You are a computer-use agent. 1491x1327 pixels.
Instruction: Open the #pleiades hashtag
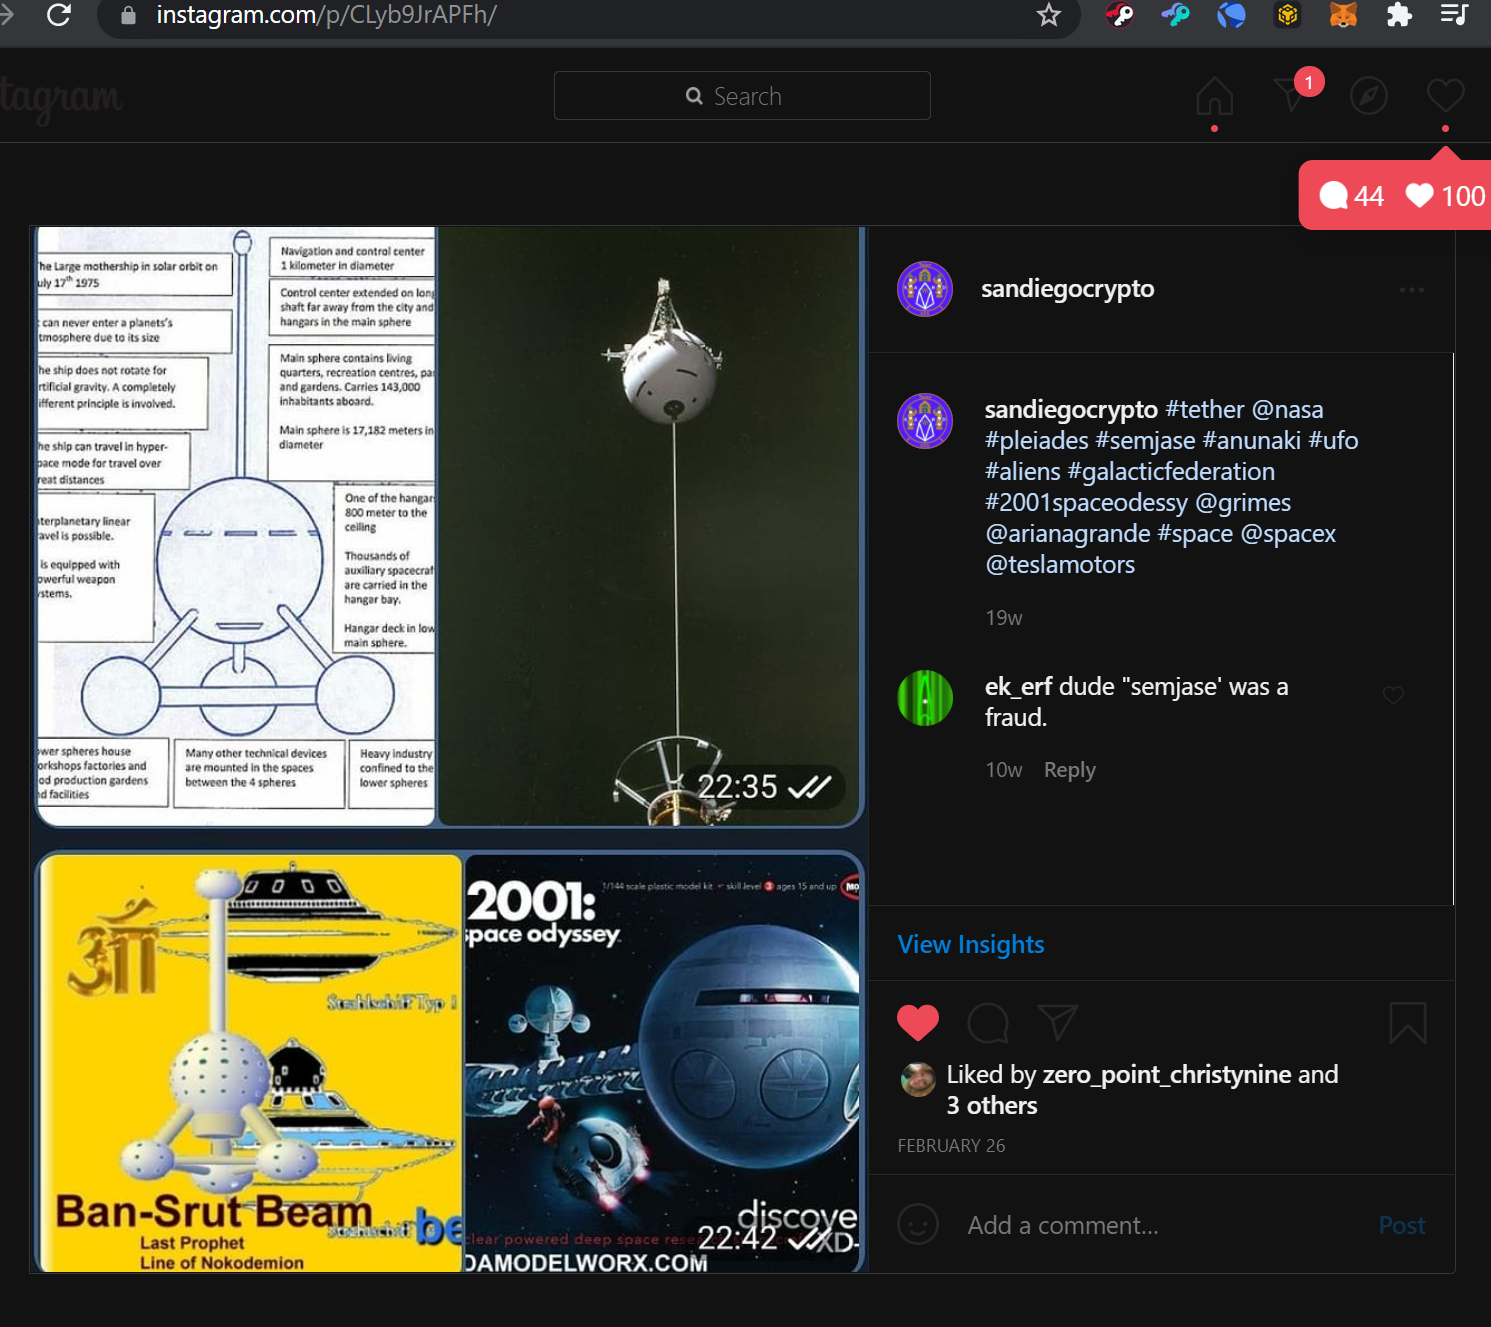coord(1037,441)
